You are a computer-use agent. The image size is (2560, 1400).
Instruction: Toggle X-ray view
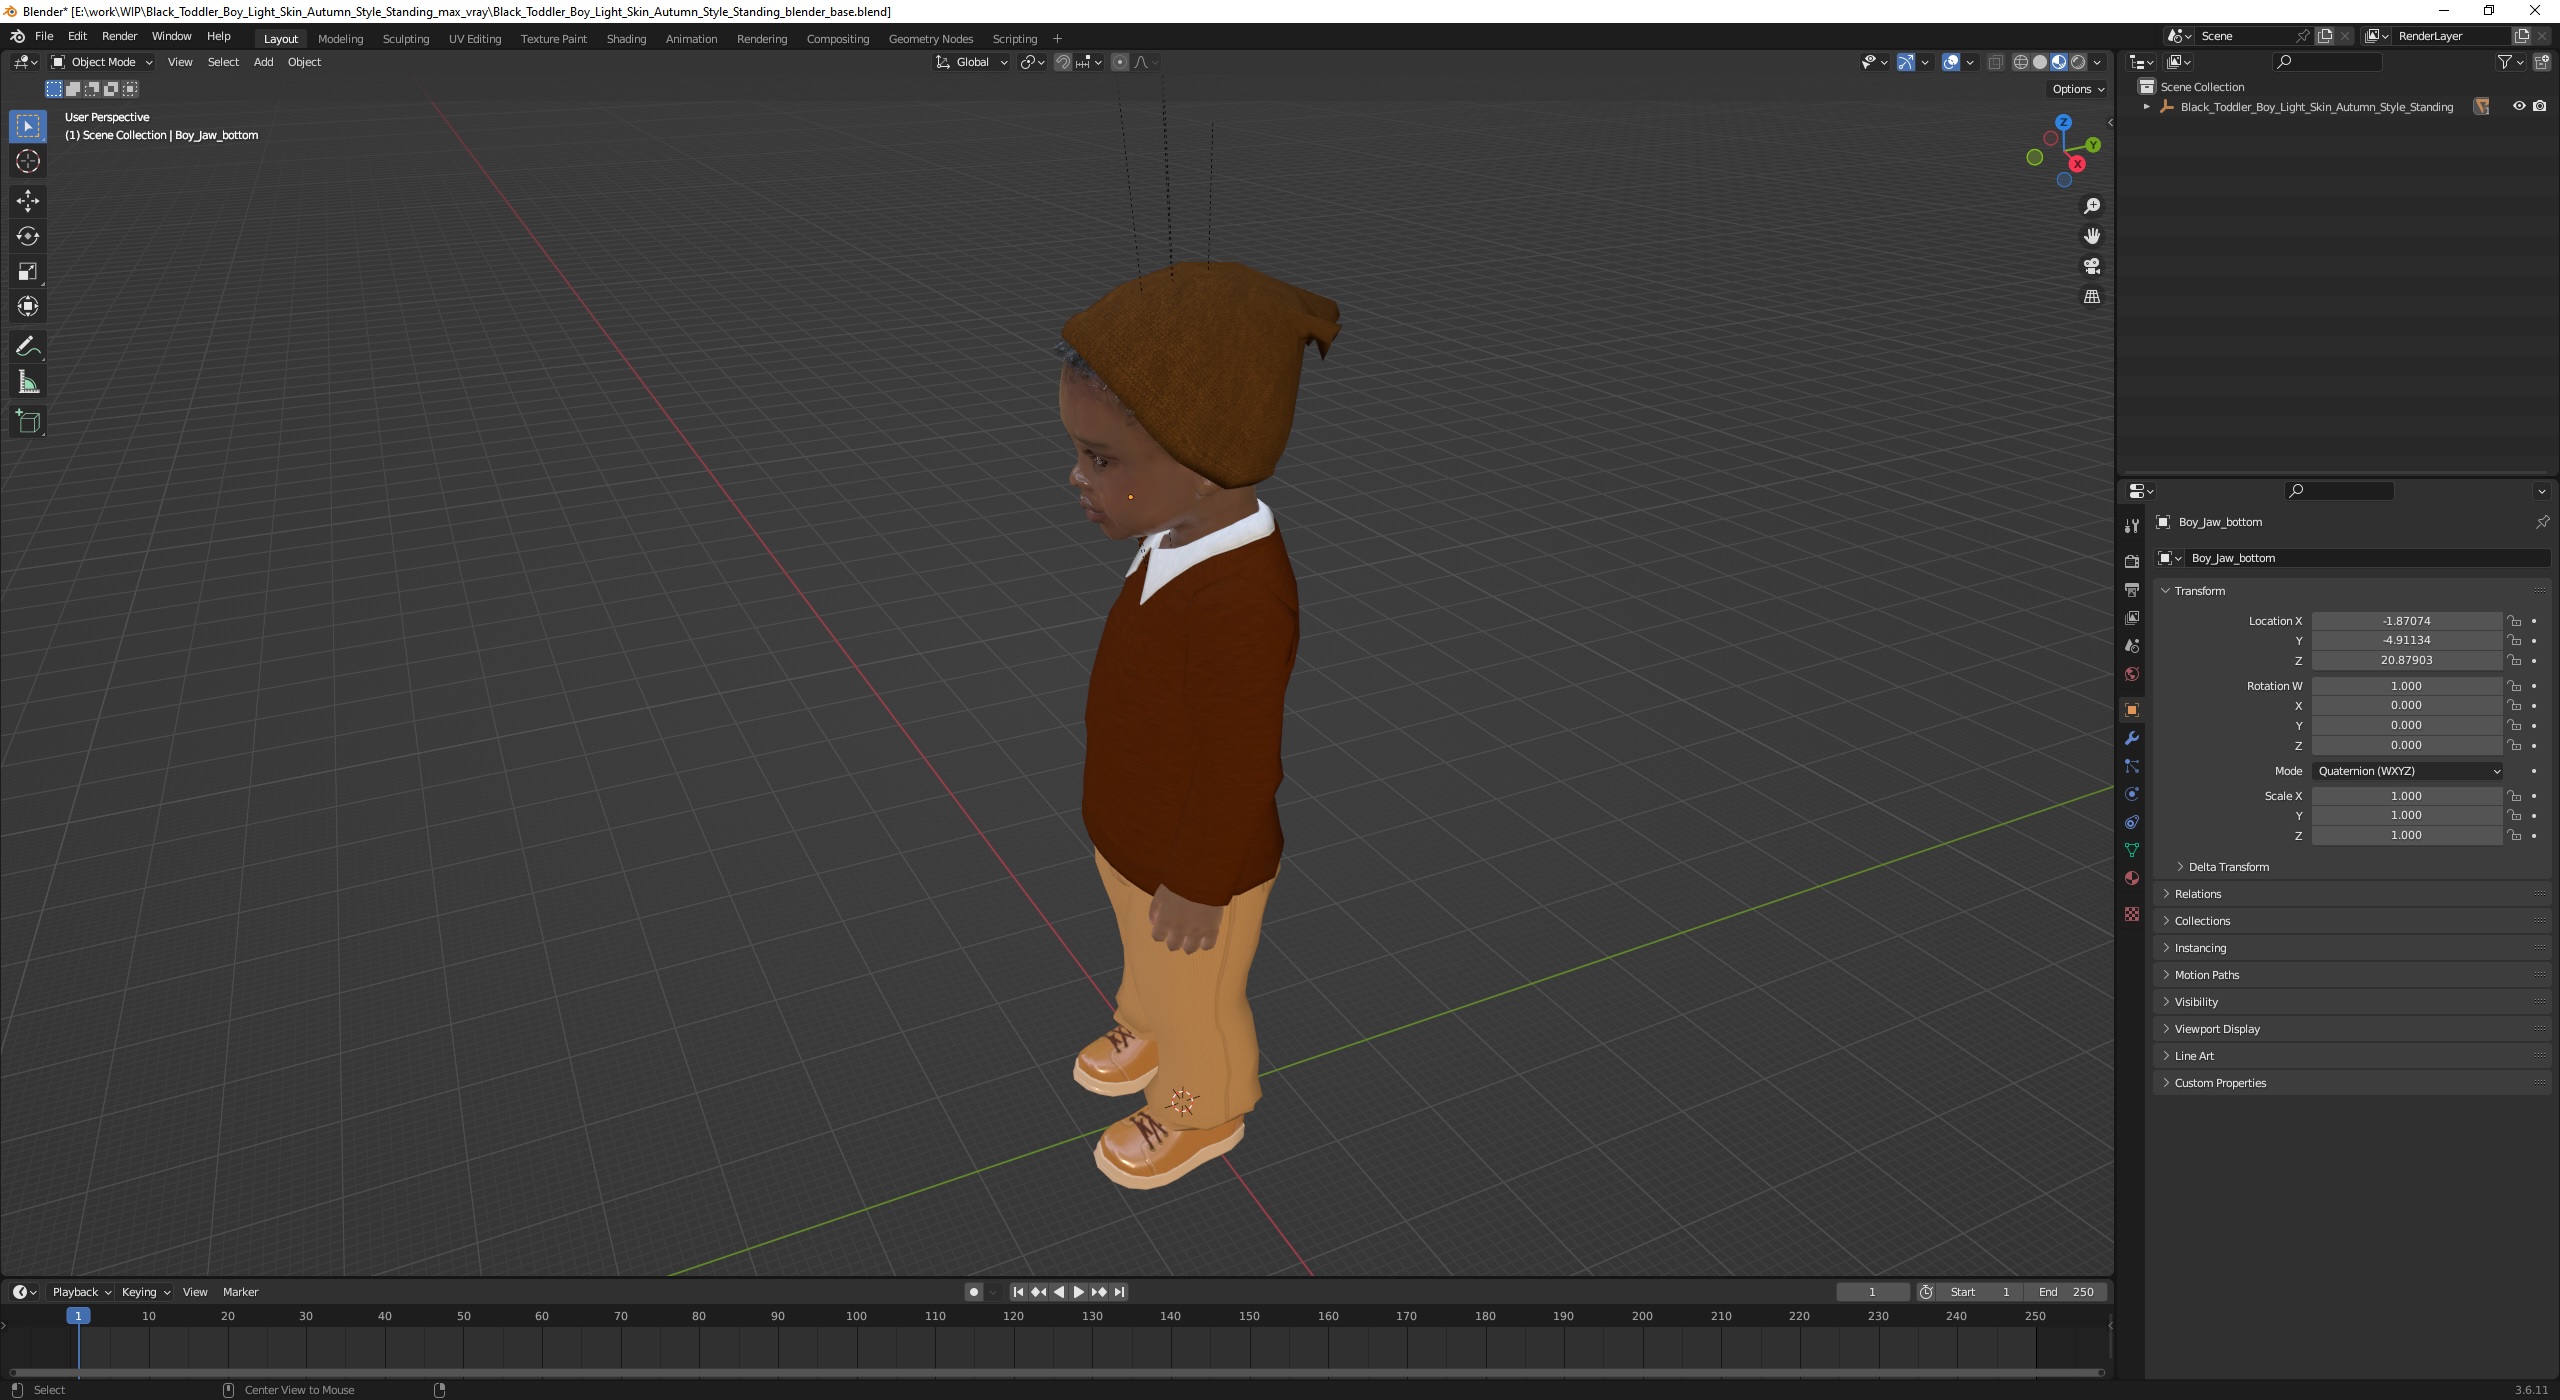[x=1995, y=62]
